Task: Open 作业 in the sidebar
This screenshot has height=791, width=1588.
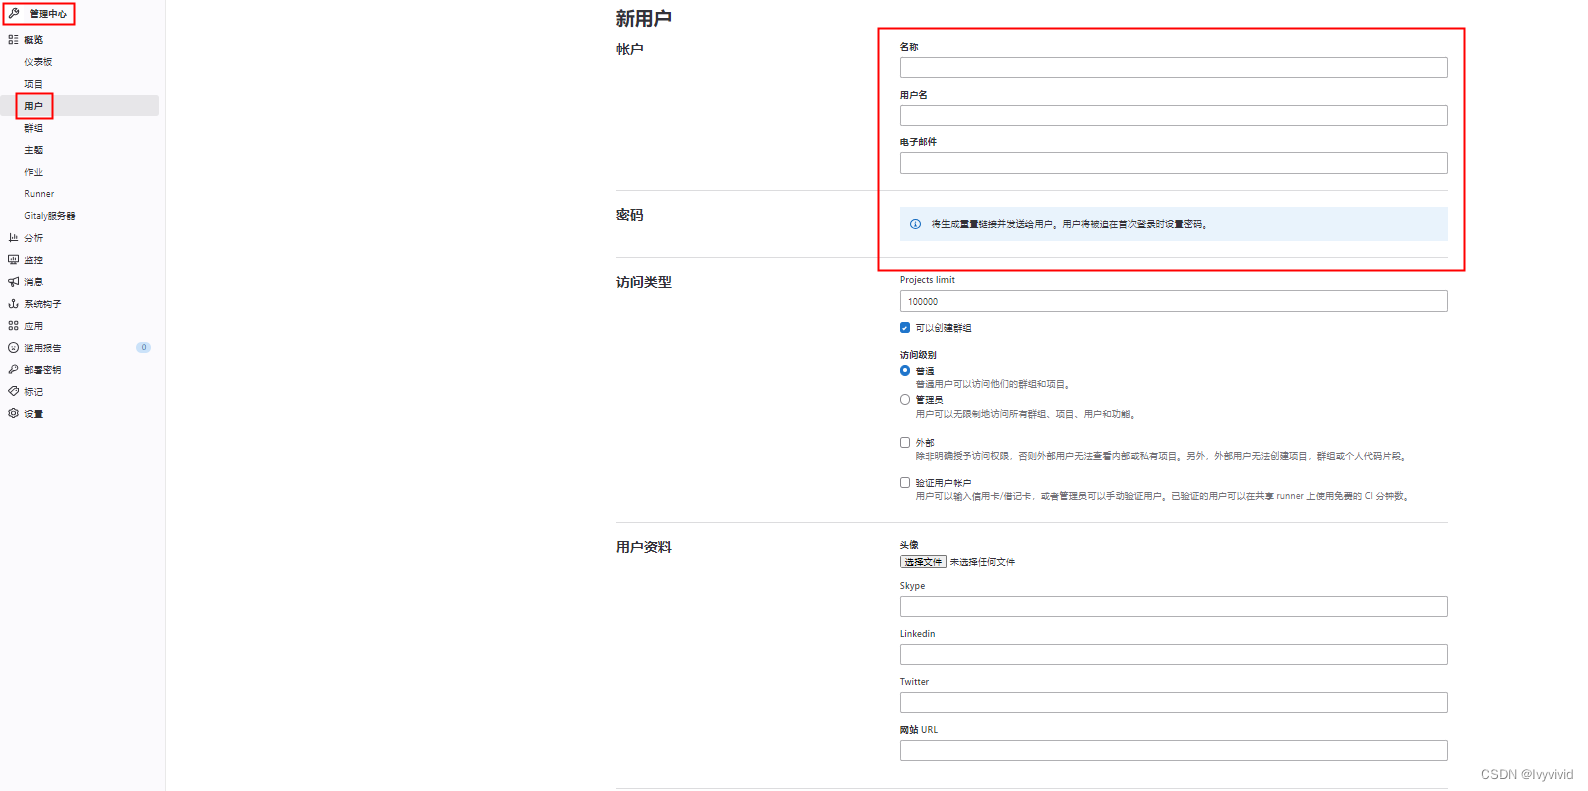Action: click(x=33, y=172)
